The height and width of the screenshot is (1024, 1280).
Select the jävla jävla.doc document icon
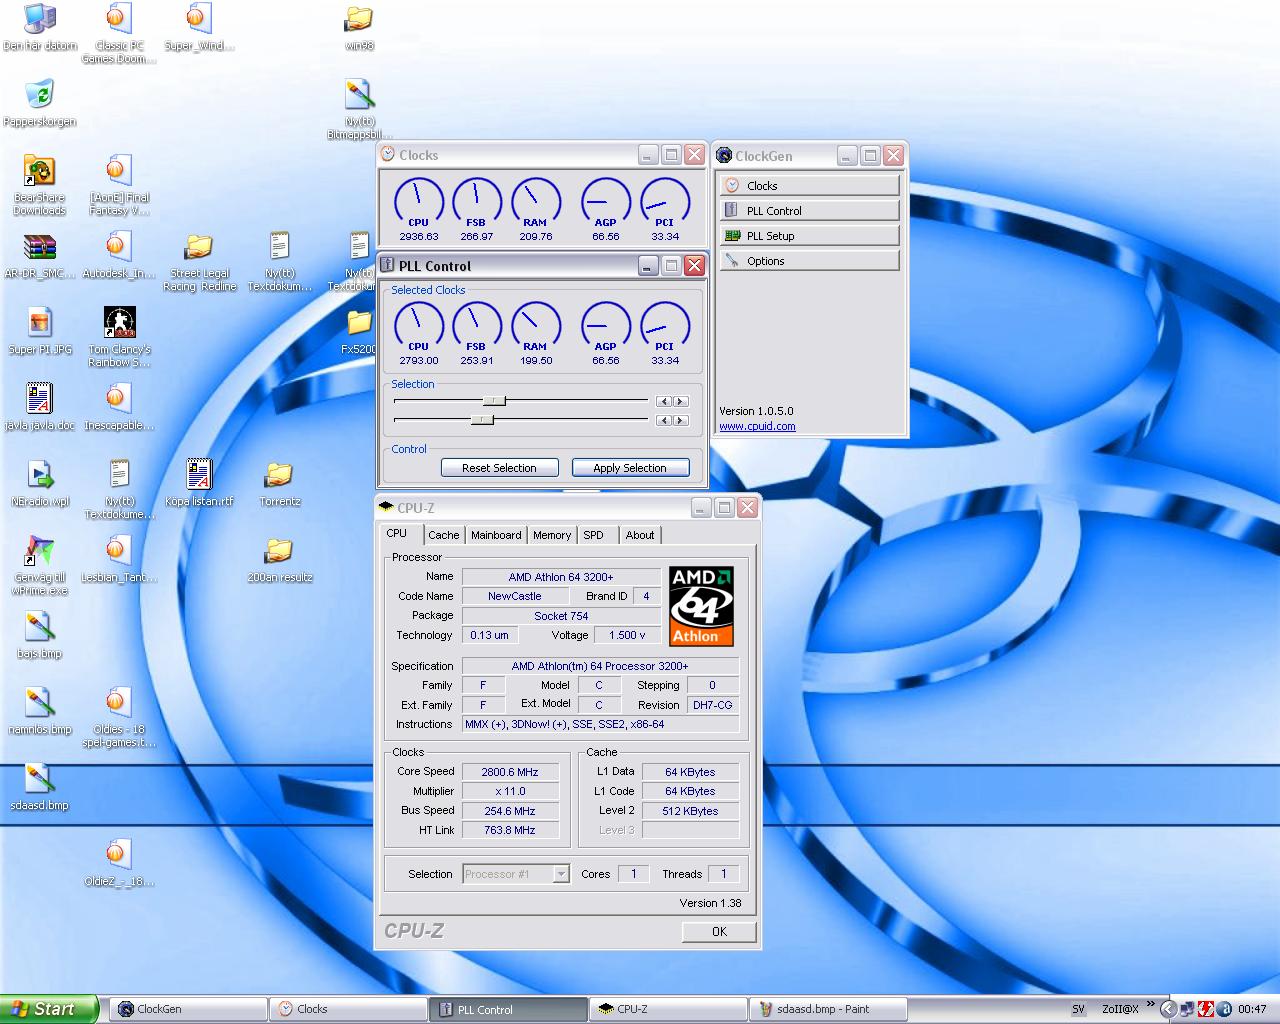(40, 408)
